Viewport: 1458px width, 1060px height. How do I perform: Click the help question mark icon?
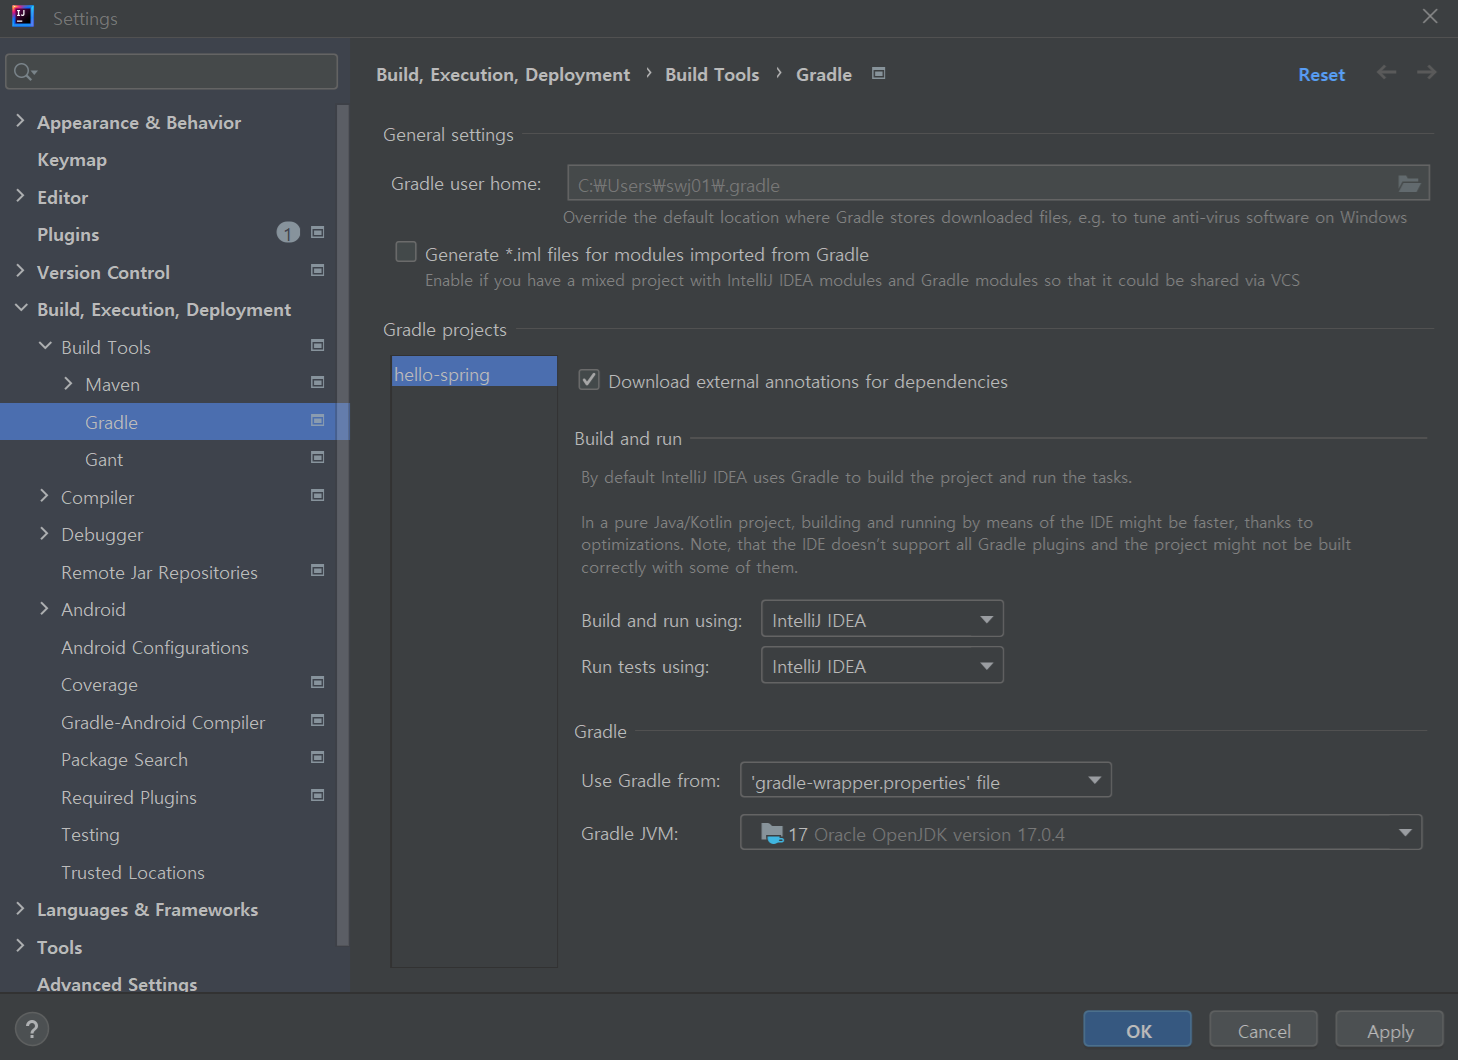32,1028
